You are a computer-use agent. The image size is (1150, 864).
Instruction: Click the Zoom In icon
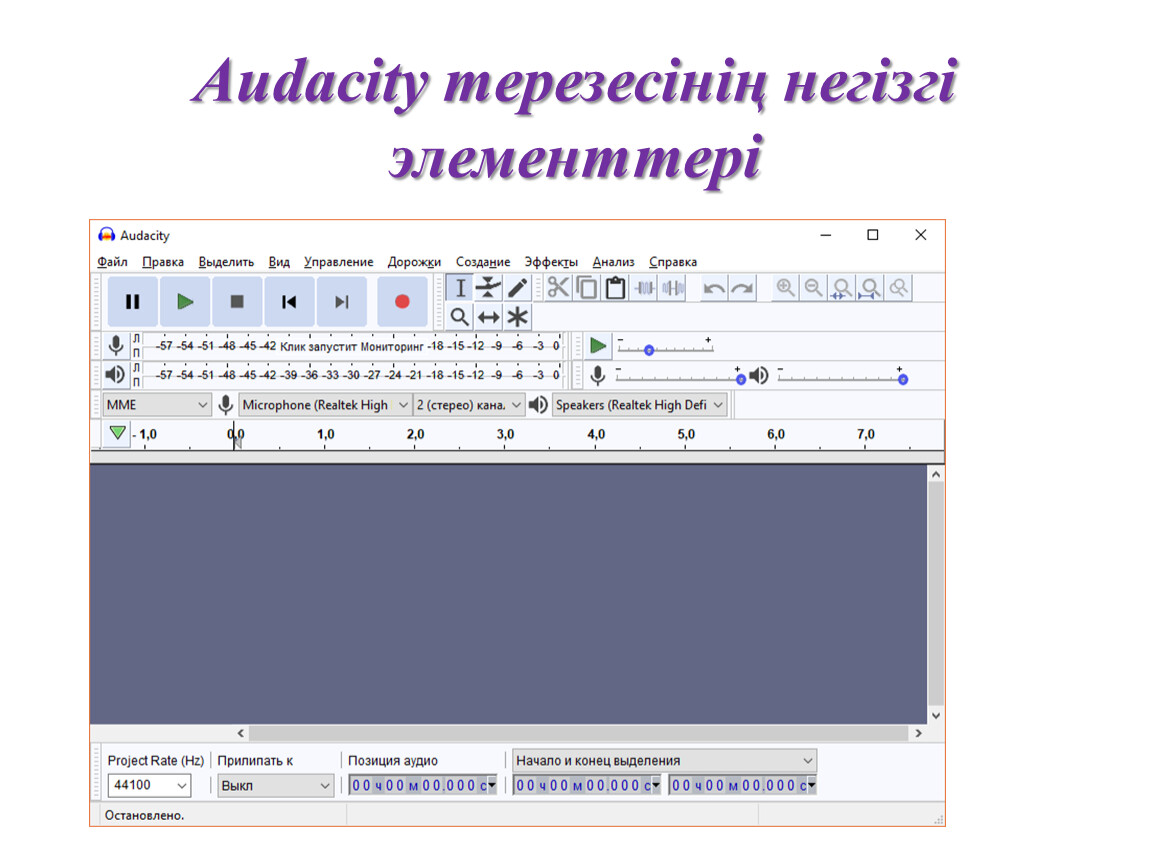[x=785, y=288]
